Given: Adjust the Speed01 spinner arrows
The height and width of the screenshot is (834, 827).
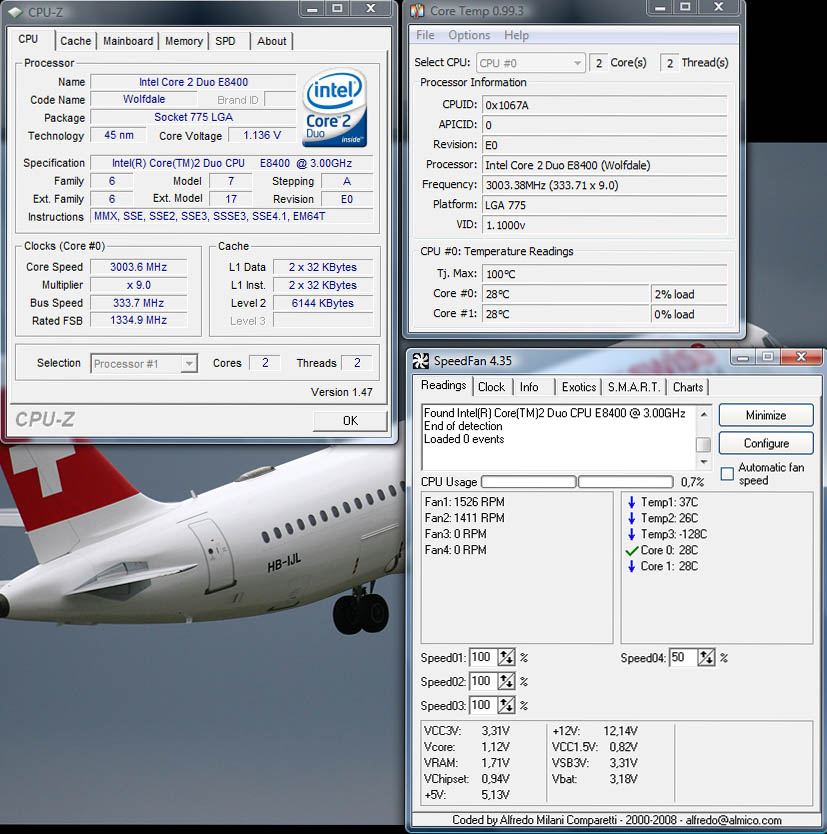Looking at the screenshot, I should point(506,657).
